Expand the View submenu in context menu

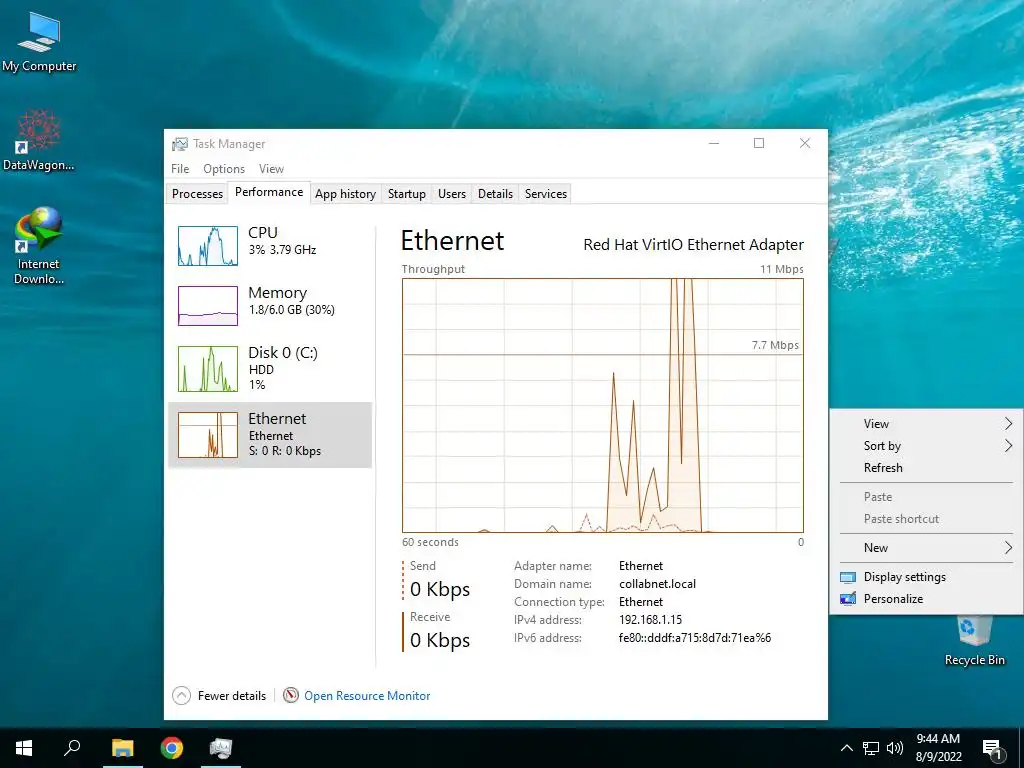pos(926,424)
